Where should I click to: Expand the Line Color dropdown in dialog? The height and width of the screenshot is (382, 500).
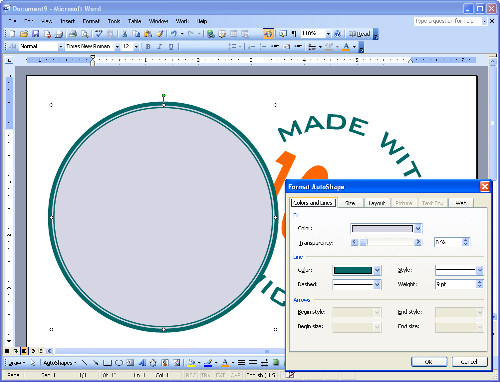(377, 270)
